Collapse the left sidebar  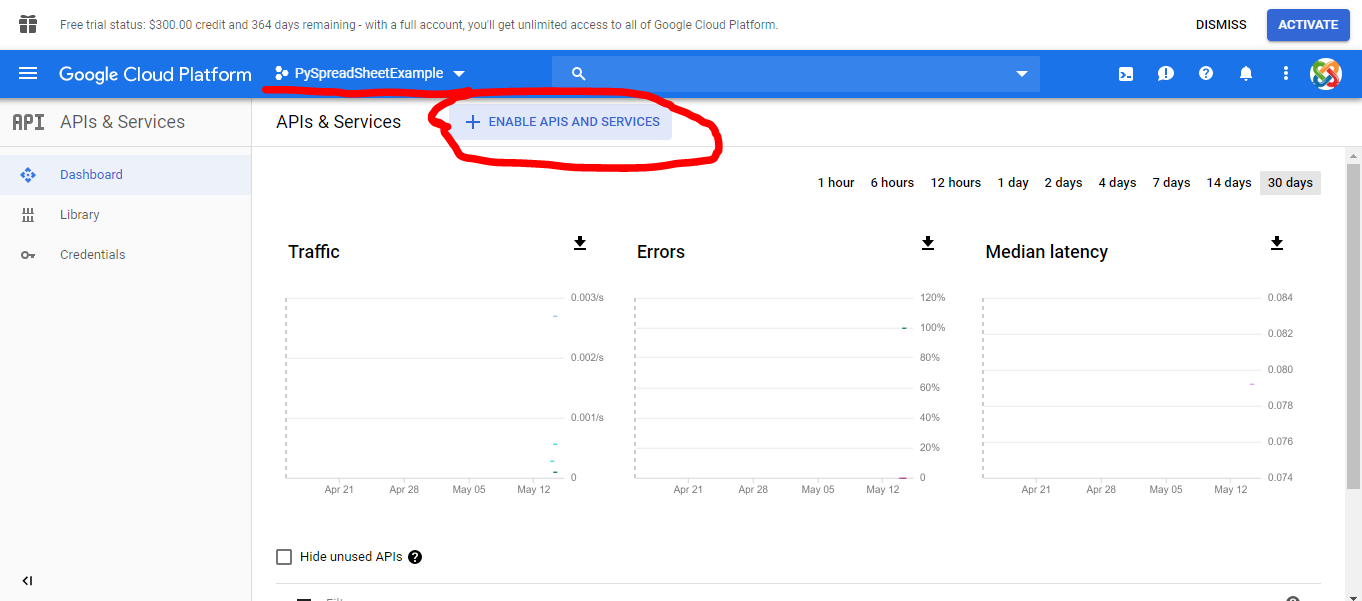[x=27, y=580]
